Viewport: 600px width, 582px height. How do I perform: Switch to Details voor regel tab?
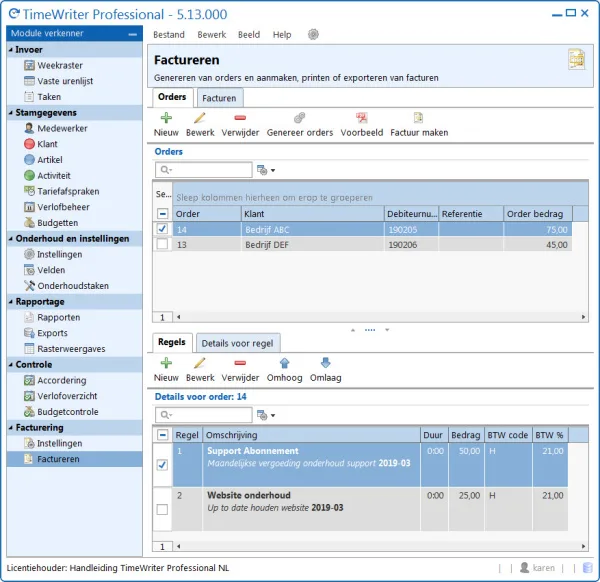(x=238, y=343)
